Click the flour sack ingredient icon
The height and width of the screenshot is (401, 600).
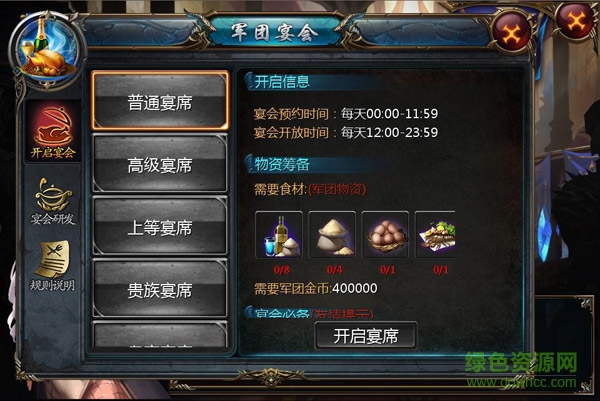point(332,235)
